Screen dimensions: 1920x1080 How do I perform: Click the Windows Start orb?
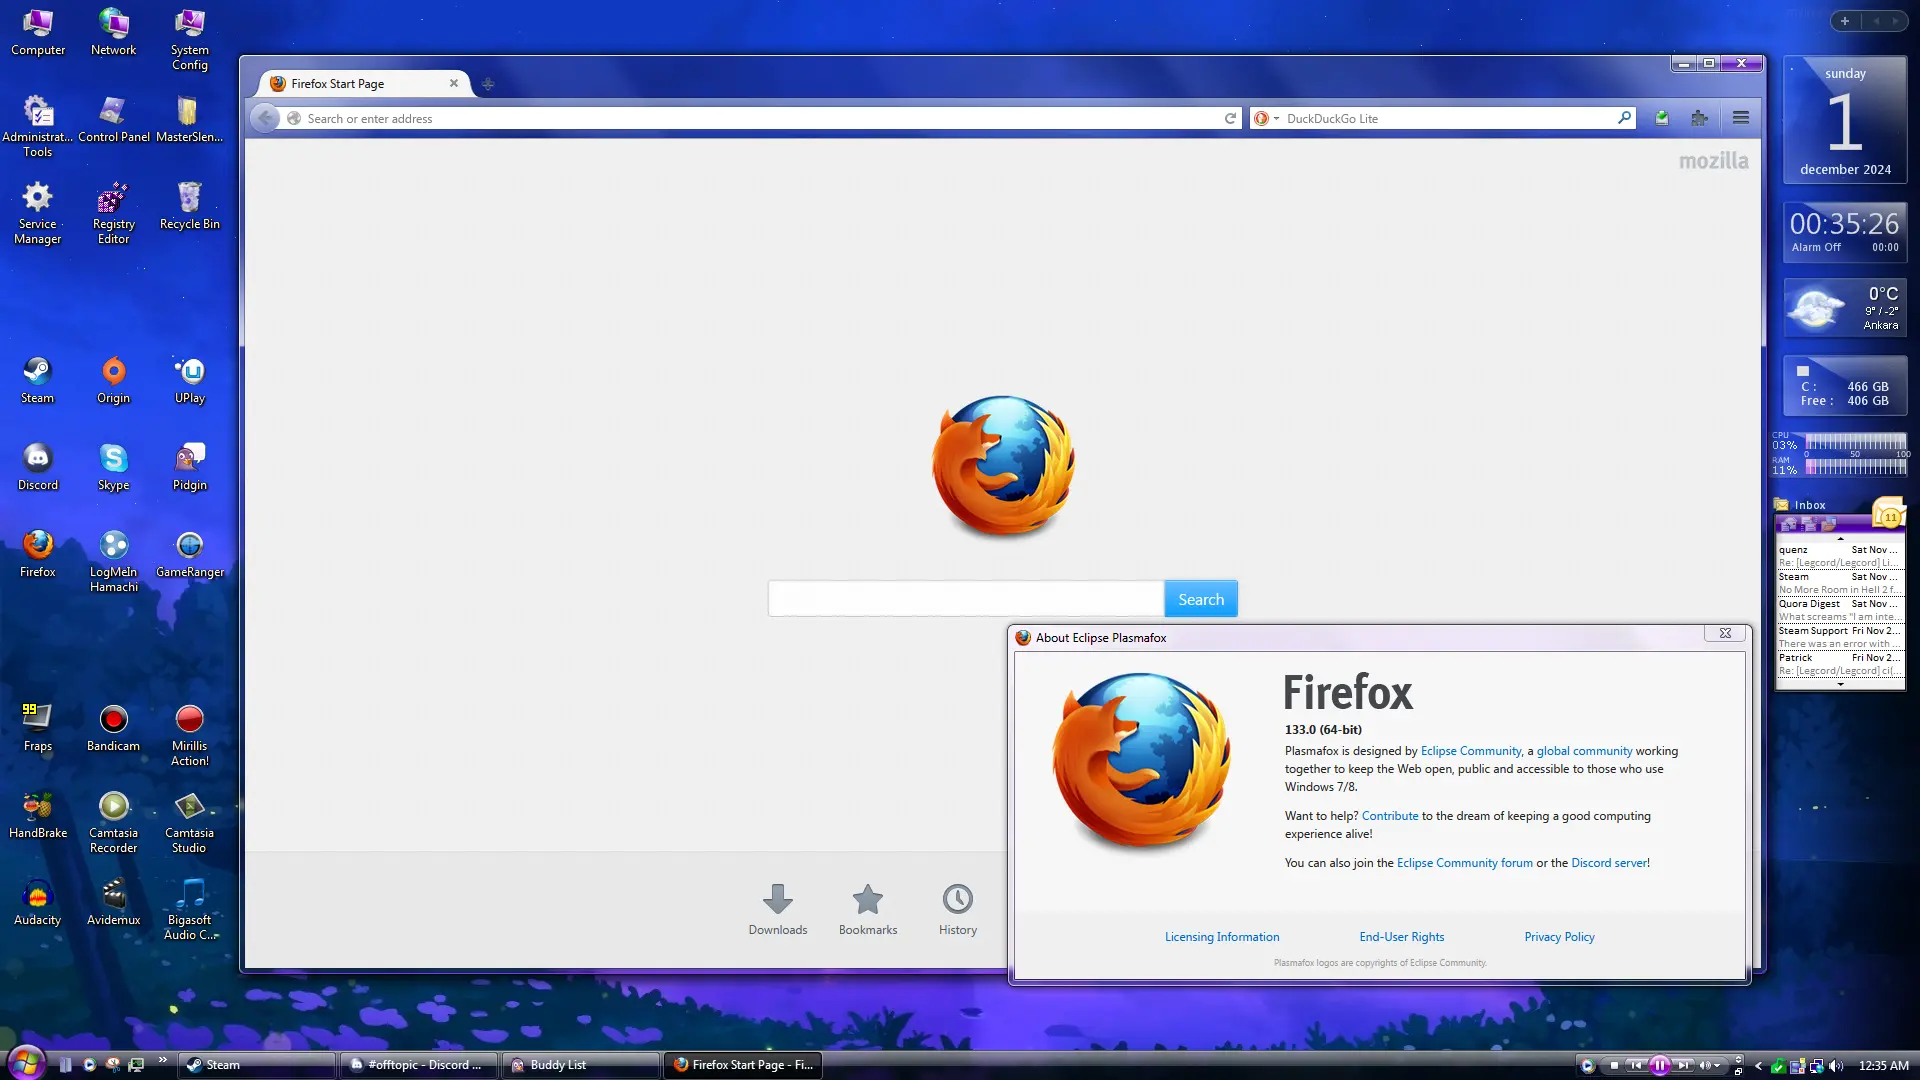tap(26, 1062)
